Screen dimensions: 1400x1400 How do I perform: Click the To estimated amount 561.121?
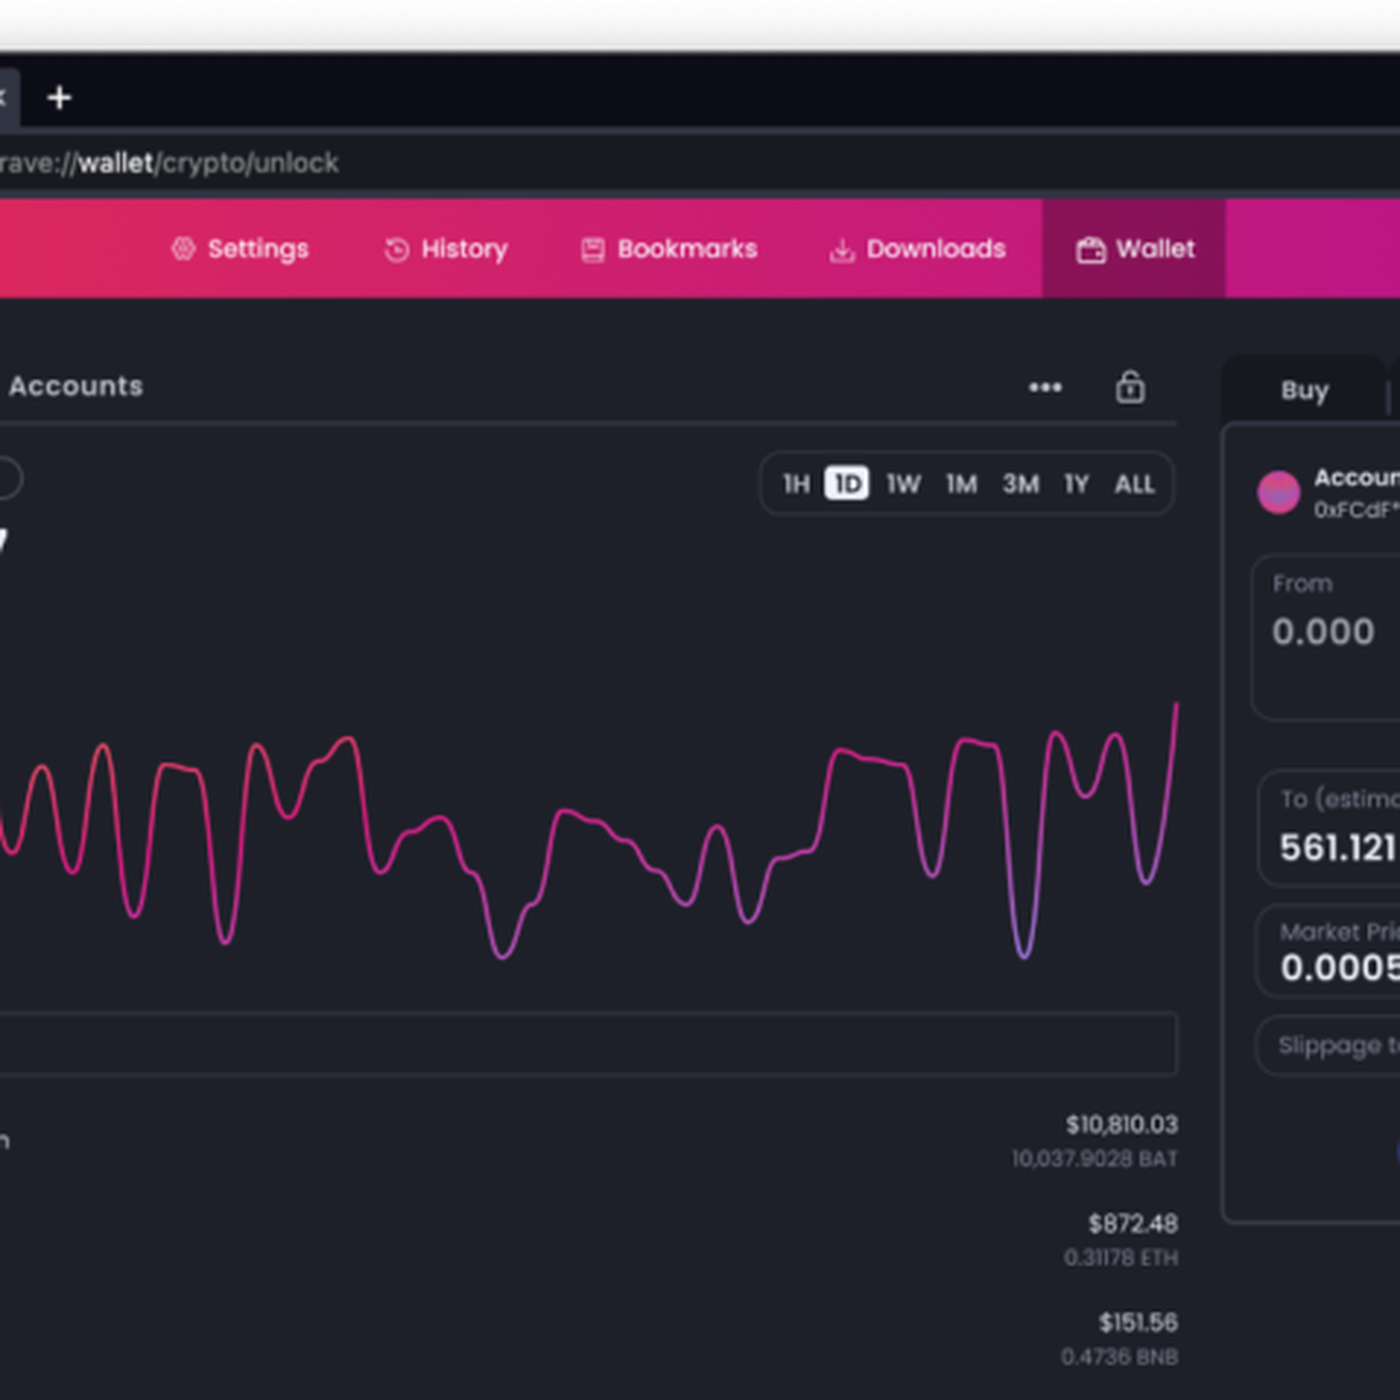tap(1339, 848)
